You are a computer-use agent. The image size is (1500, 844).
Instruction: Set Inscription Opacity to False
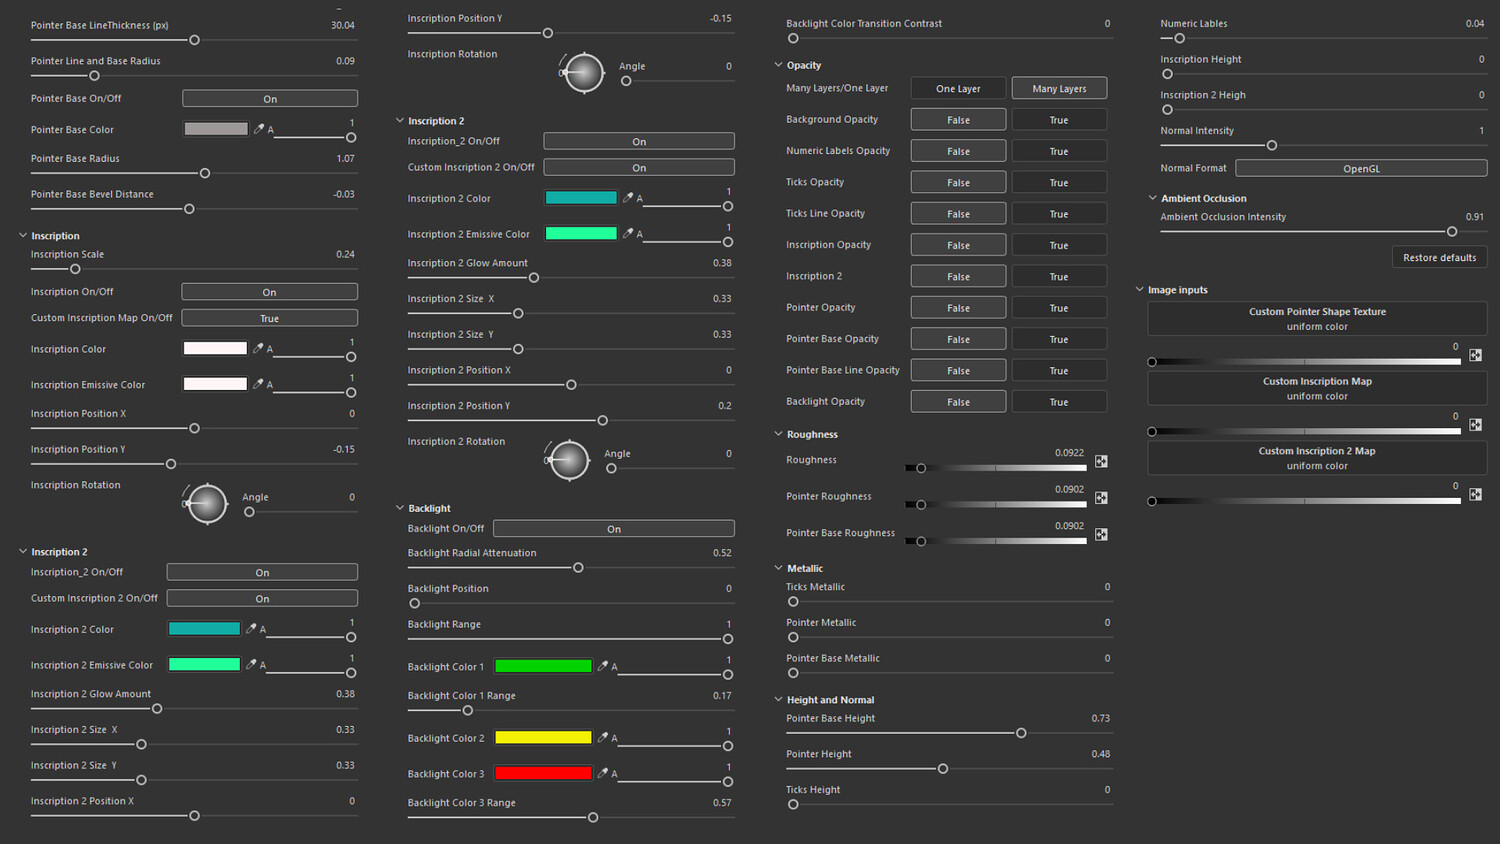pos(958,245)
